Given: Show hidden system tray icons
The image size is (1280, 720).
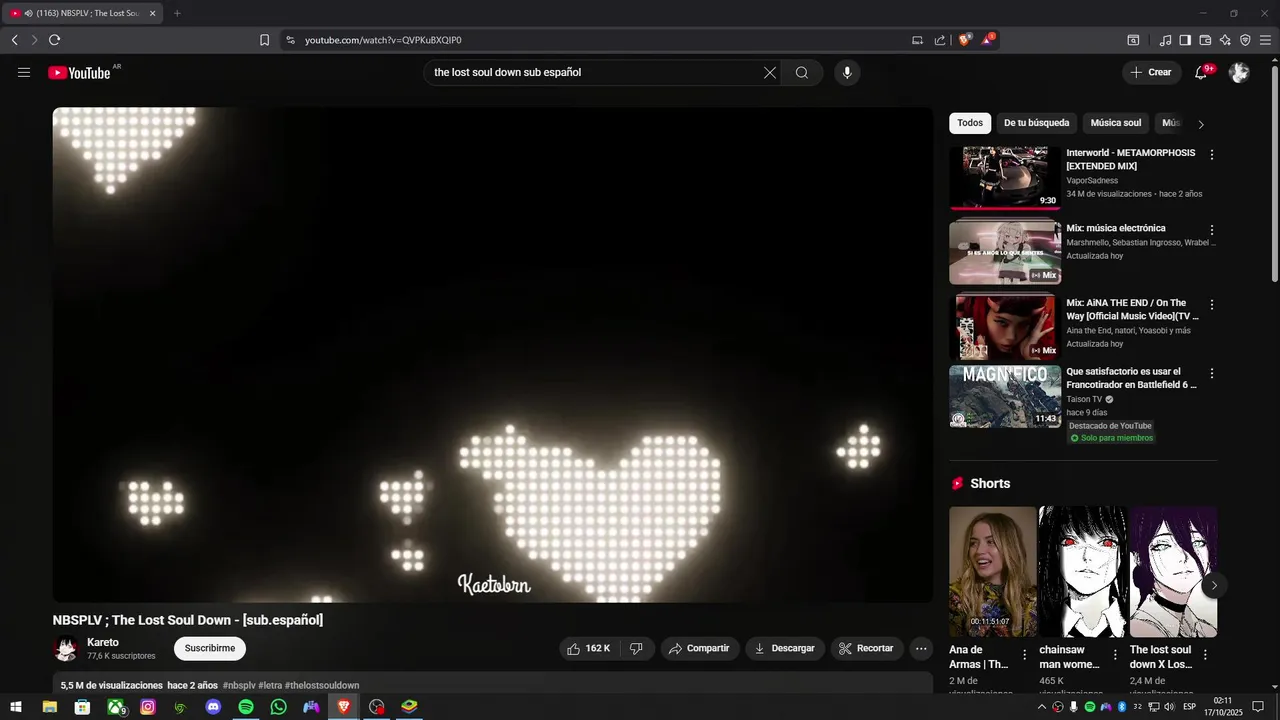Looking at the screenshot, I should tap(1042, 707).
